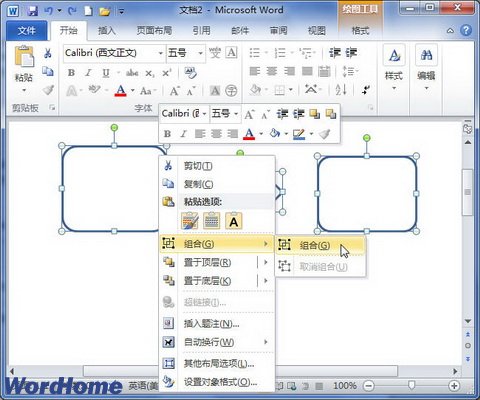This screenshot has height=400, width=480.
Task: Click the large Paste clipboard icon
Action: [x=24, y=56]
